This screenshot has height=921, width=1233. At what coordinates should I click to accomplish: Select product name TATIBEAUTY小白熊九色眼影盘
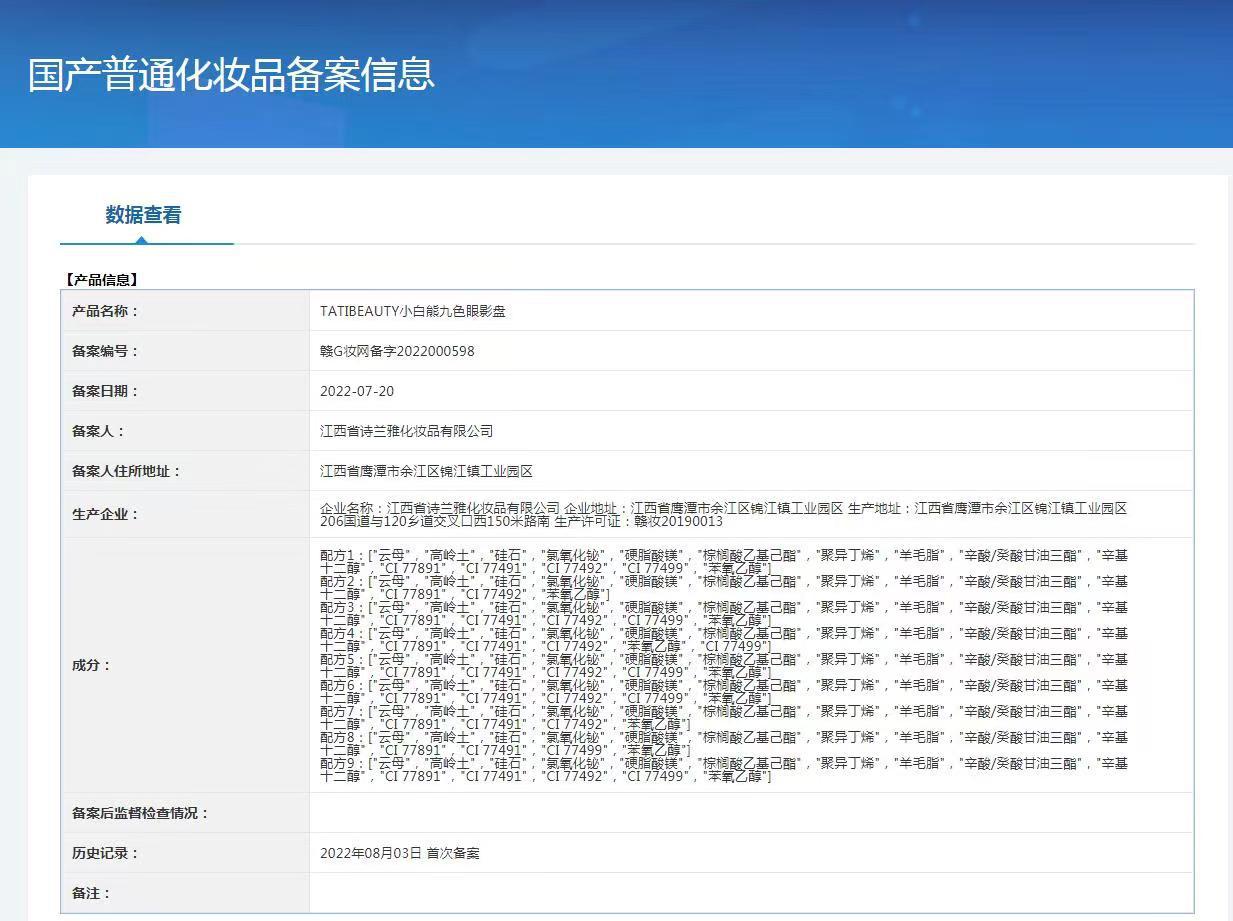(412, 311)
